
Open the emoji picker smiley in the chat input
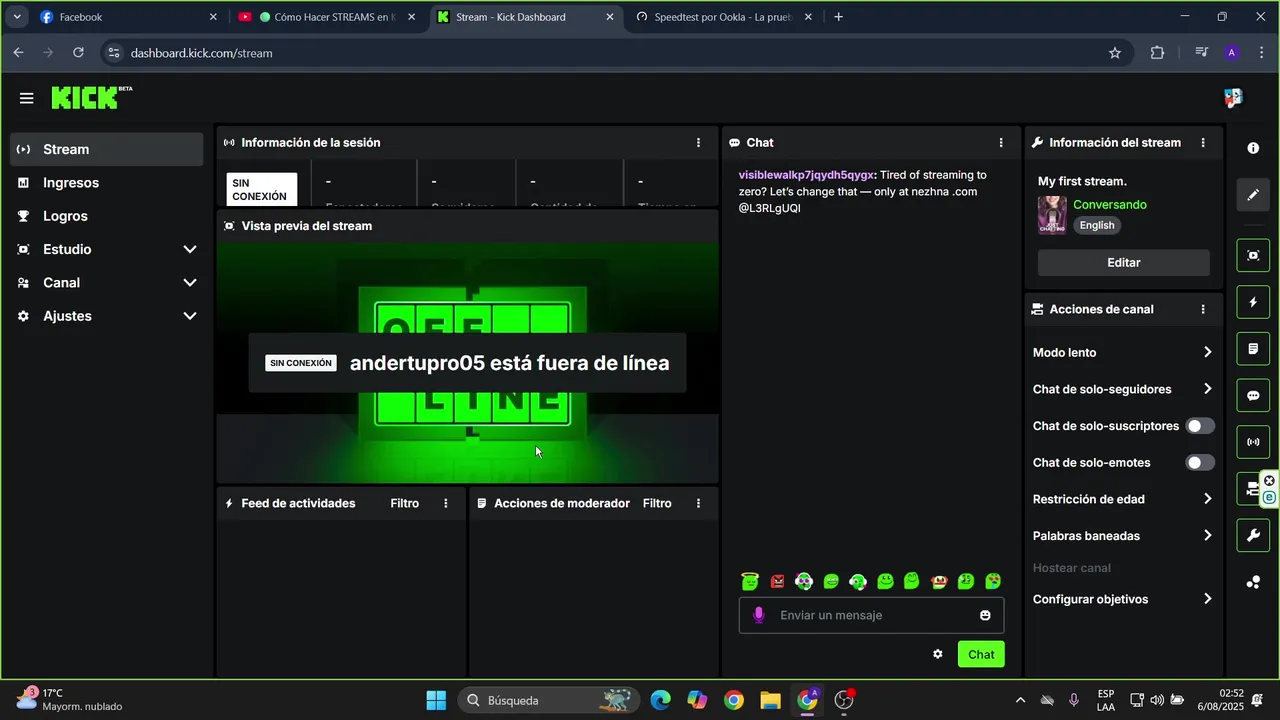click(x=985, y=615)
